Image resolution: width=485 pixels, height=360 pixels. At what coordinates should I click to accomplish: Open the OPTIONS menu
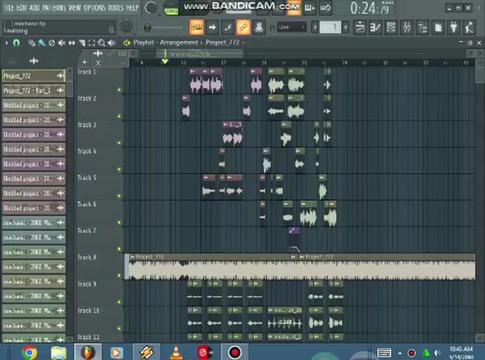[x=95, y=8]
